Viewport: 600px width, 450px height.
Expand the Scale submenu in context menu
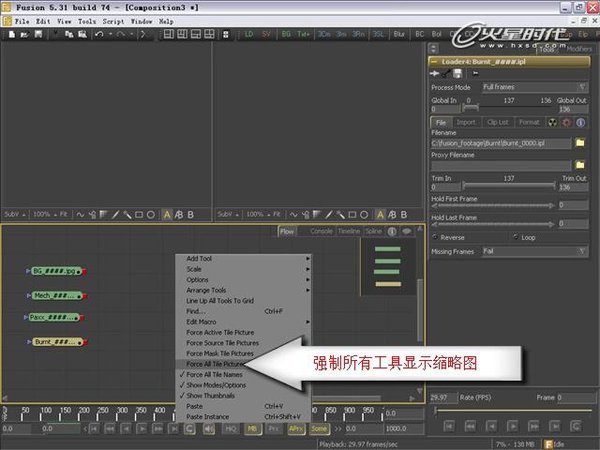(243, 269)
